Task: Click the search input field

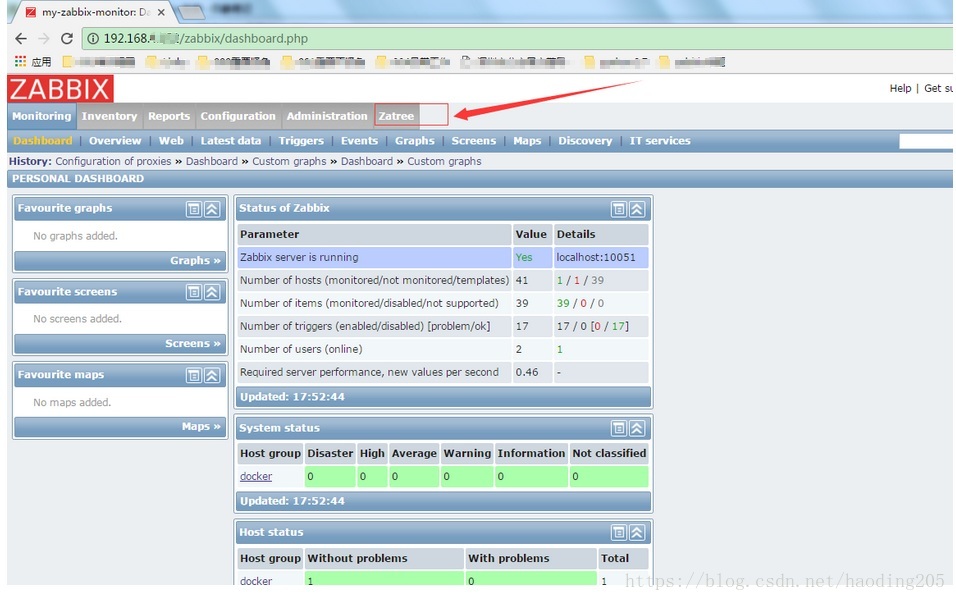Action: pos(926,141)
